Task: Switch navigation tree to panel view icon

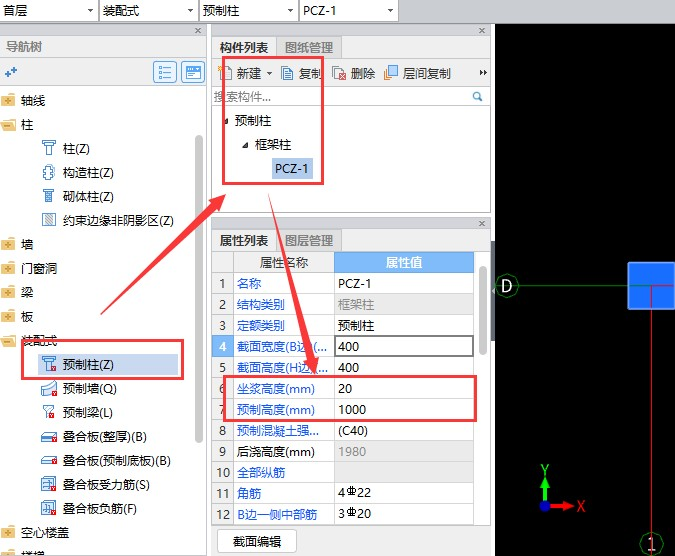Action: 193,72
